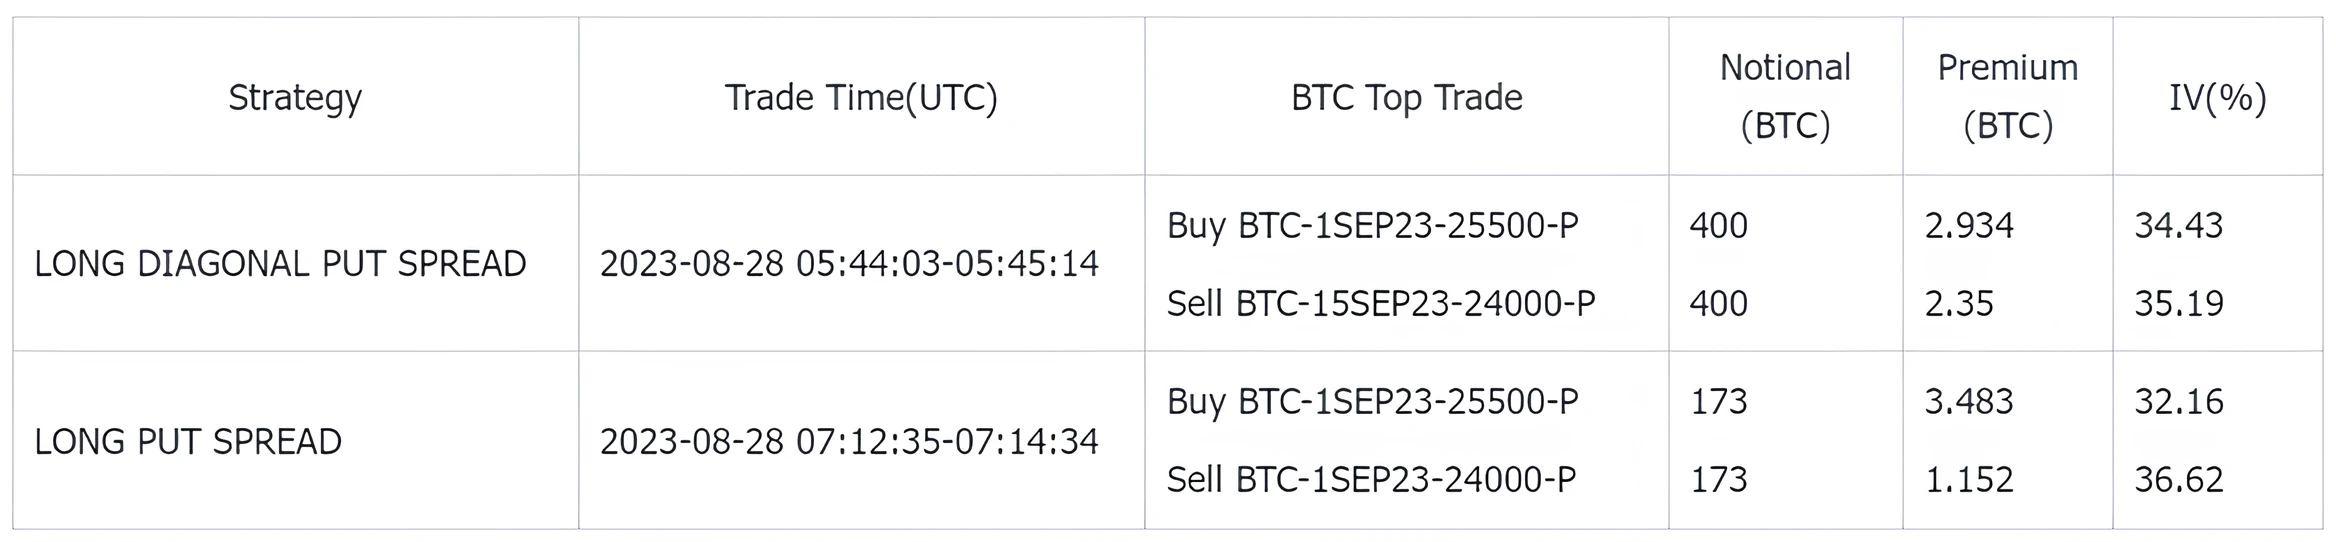Select the LONG DIAGONAL PUT SPREAD cell

[x=280, y=263]
